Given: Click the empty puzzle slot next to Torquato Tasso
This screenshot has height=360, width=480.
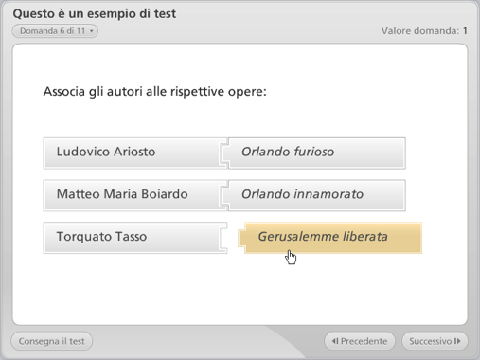Looking at the screenshot, I should [x=224, y=238].
